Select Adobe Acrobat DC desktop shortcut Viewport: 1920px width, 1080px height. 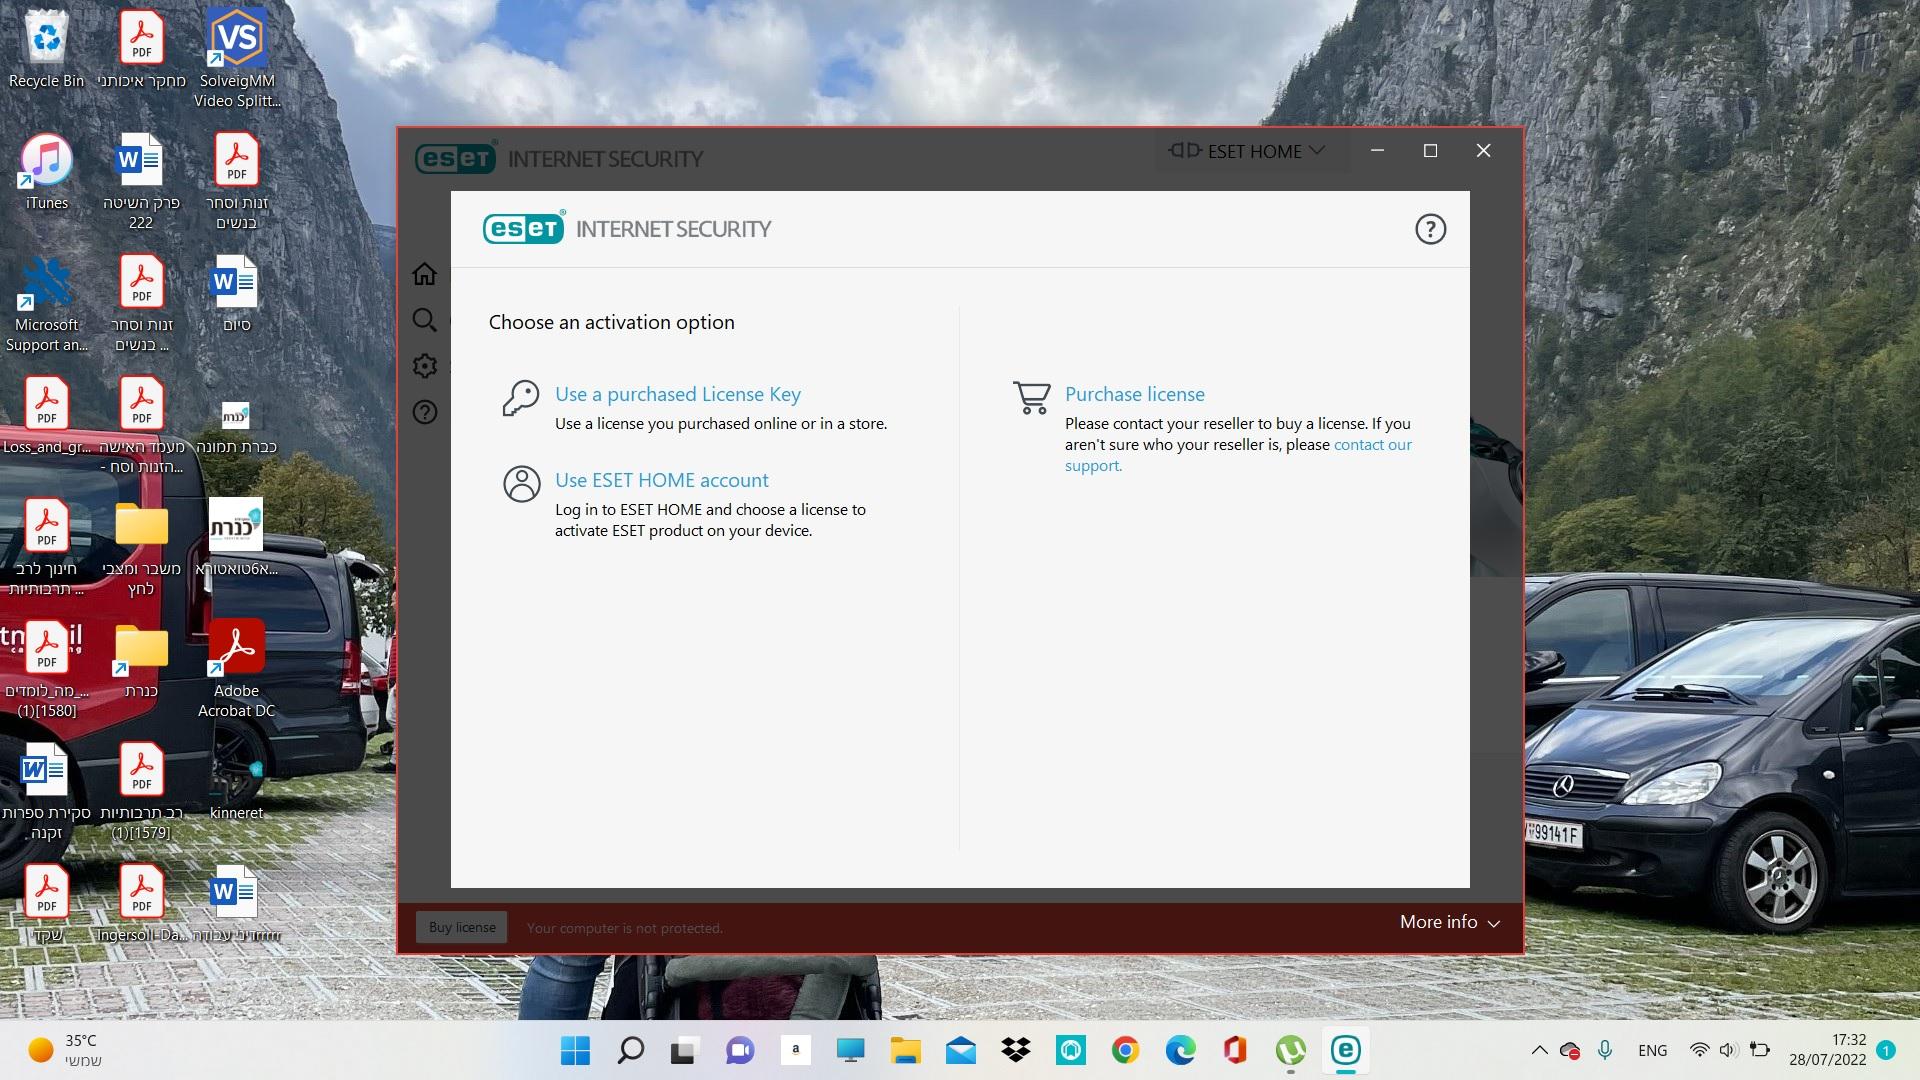[x=237, y=669]
